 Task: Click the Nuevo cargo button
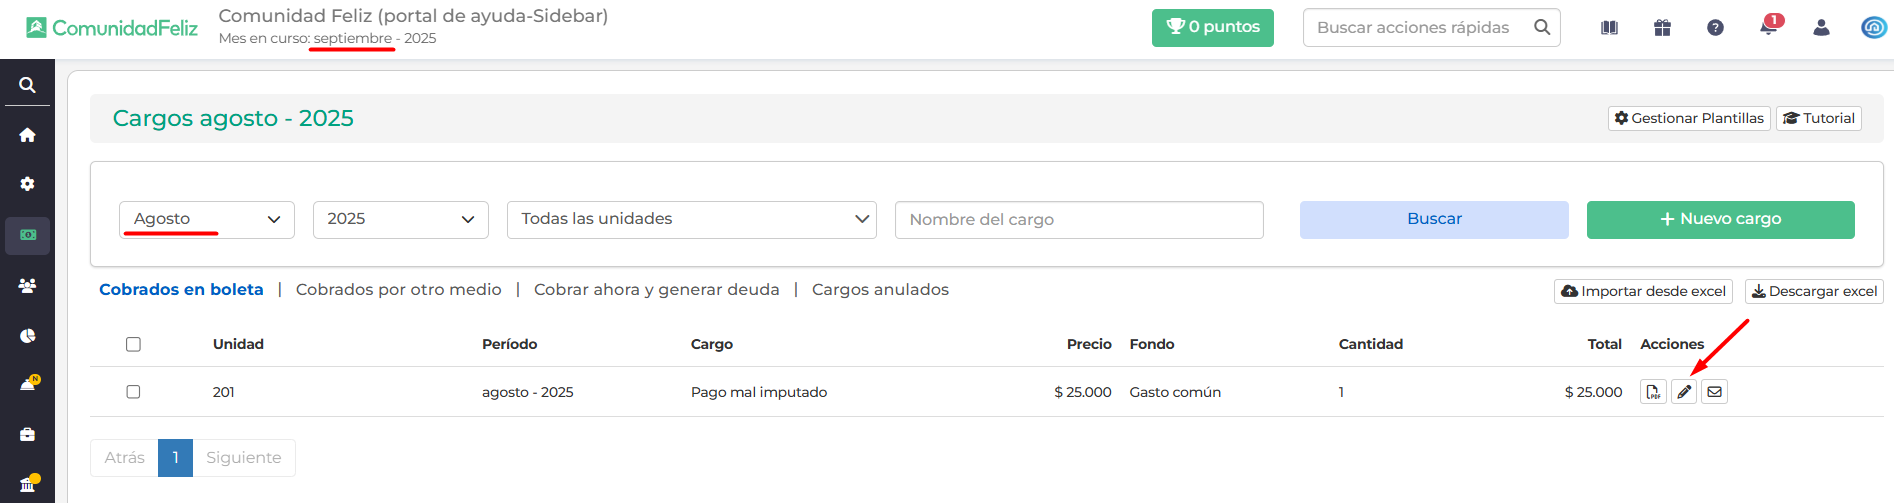click(1721, 220)
